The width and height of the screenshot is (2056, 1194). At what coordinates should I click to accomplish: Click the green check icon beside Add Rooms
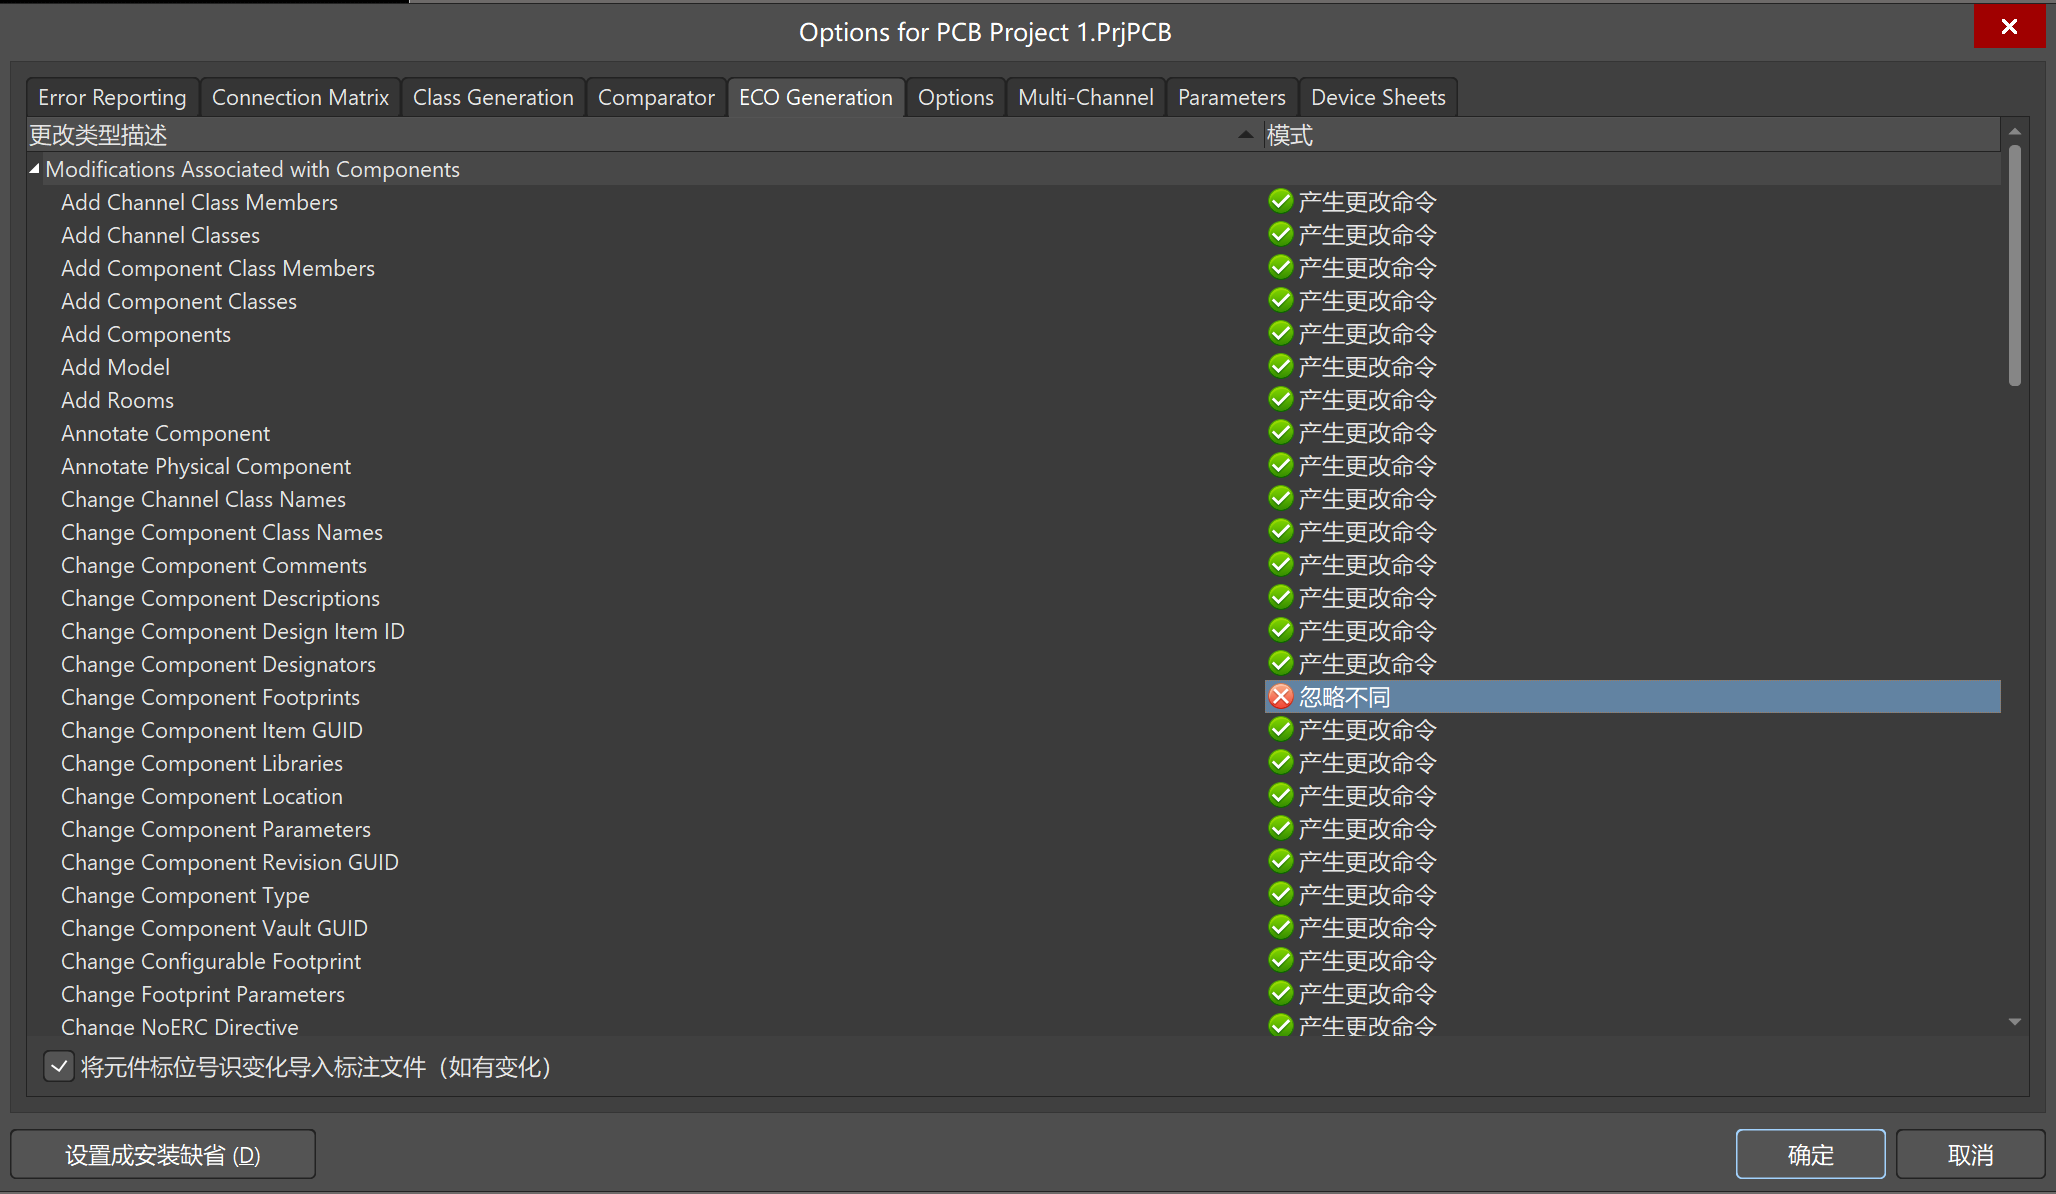click(x=1280, y=399)
